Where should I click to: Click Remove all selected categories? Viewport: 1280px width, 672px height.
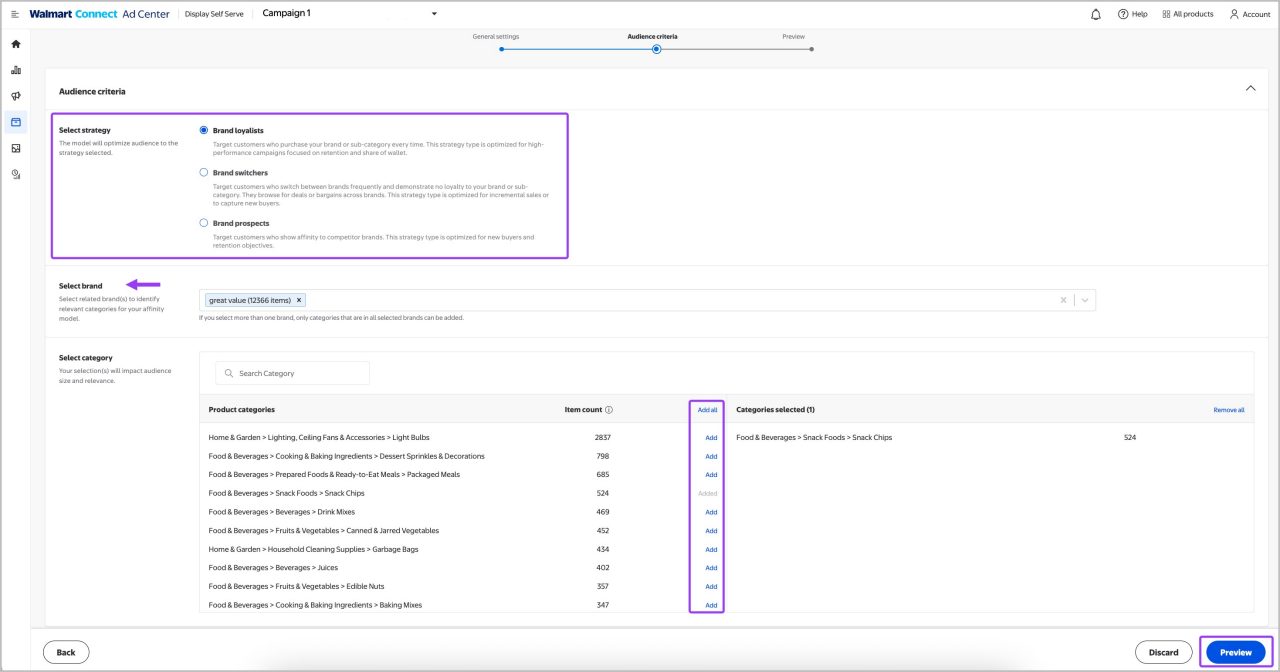pos(1229,410)
